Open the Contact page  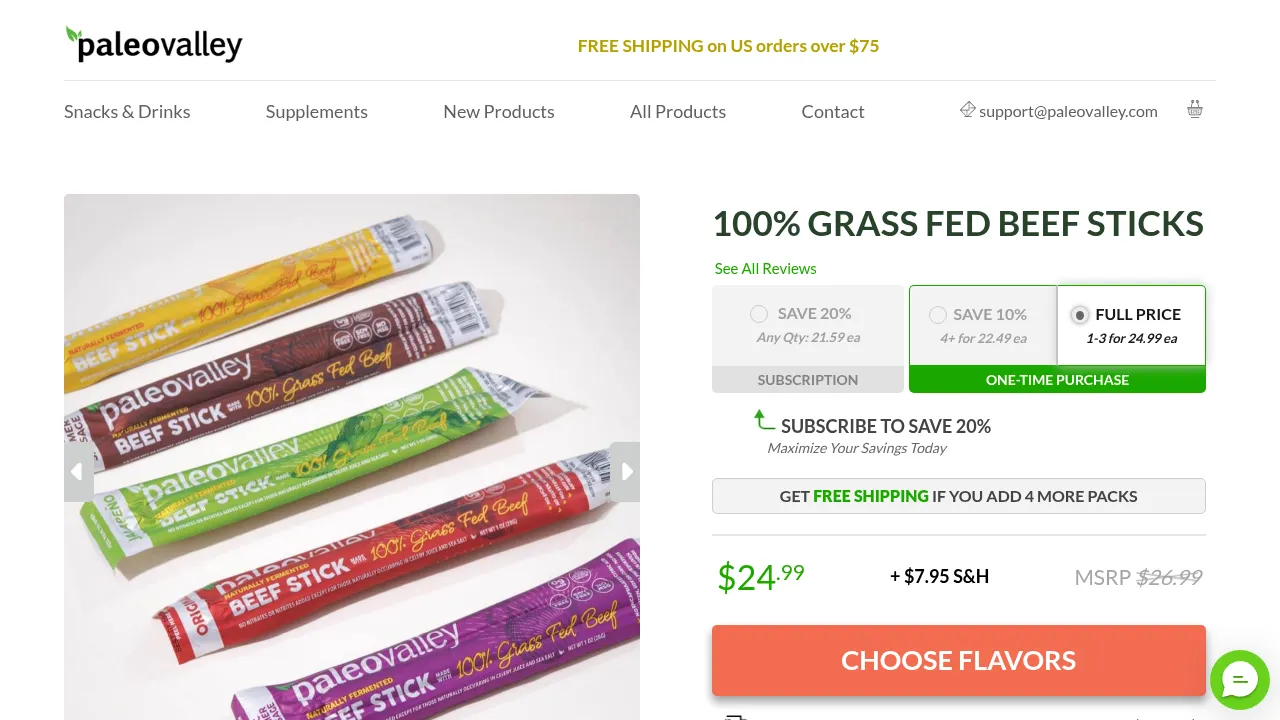point(832,112)
